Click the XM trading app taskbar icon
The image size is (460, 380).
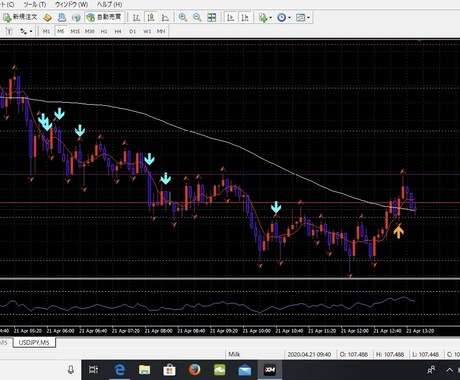270,370
